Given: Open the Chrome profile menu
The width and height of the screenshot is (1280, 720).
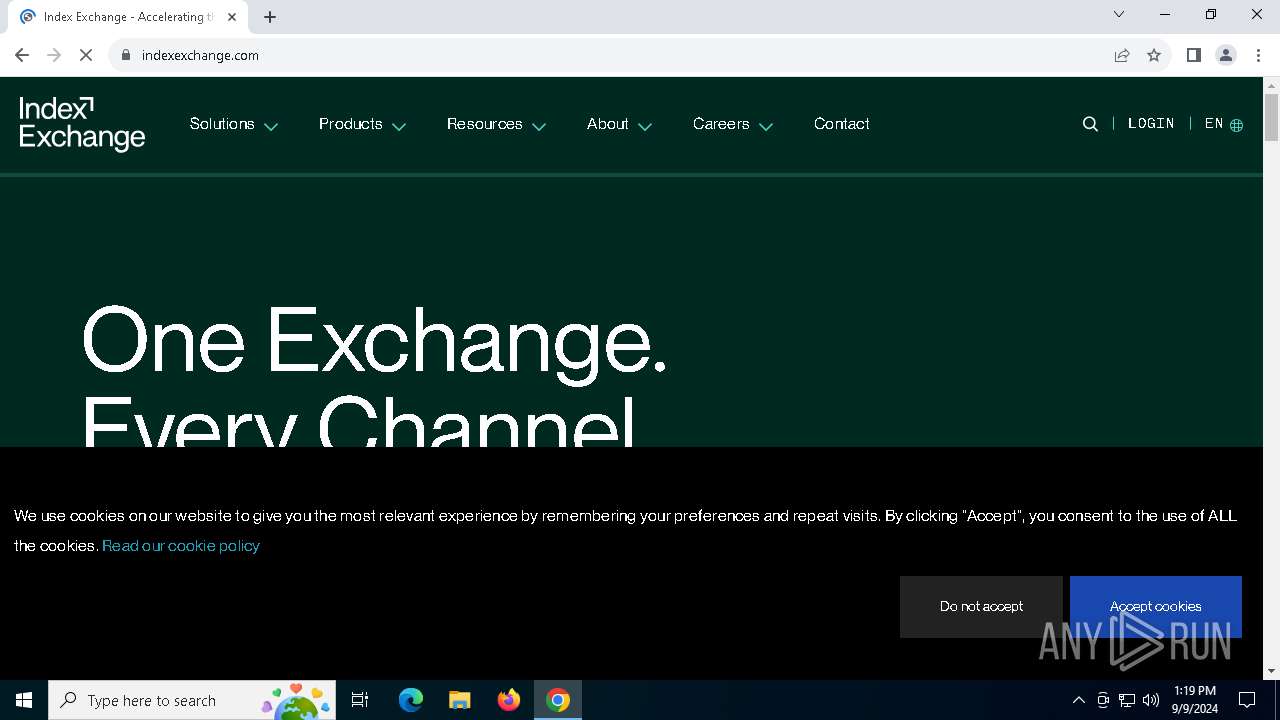Looking at the screenshot, I should (x=1226, y=55).
